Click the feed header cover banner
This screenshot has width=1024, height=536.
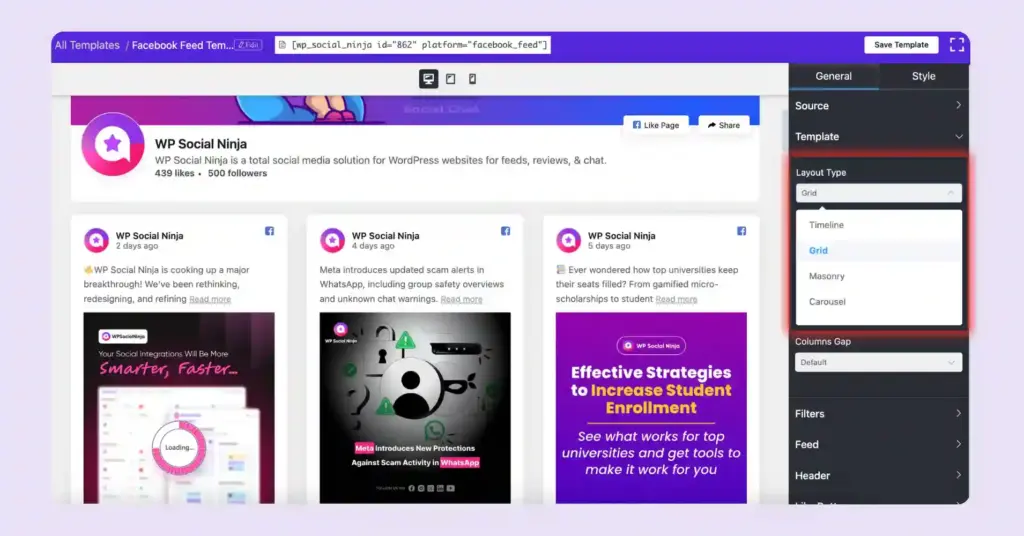point(415,110)
